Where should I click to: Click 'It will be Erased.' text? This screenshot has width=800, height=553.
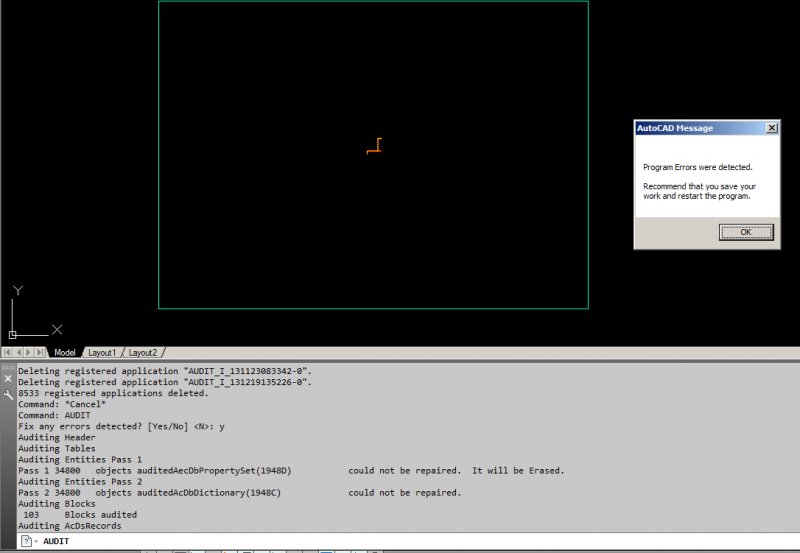[518, 470]
